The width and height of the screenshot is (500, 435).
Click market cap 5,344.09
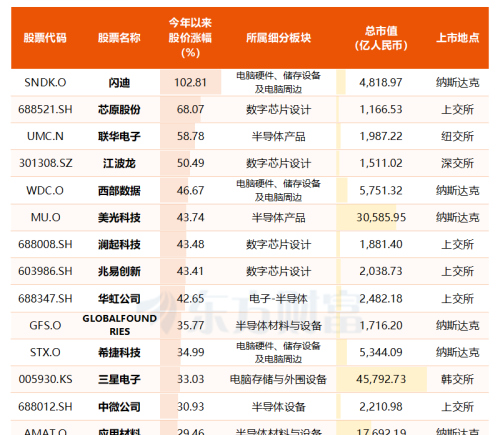(x=381, y=352)
